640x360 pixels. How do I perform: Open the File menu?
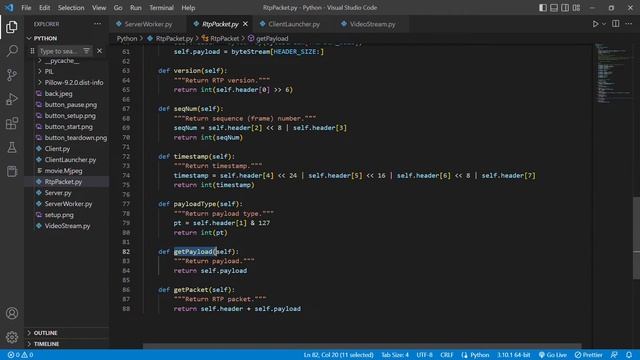pos(26,8)
